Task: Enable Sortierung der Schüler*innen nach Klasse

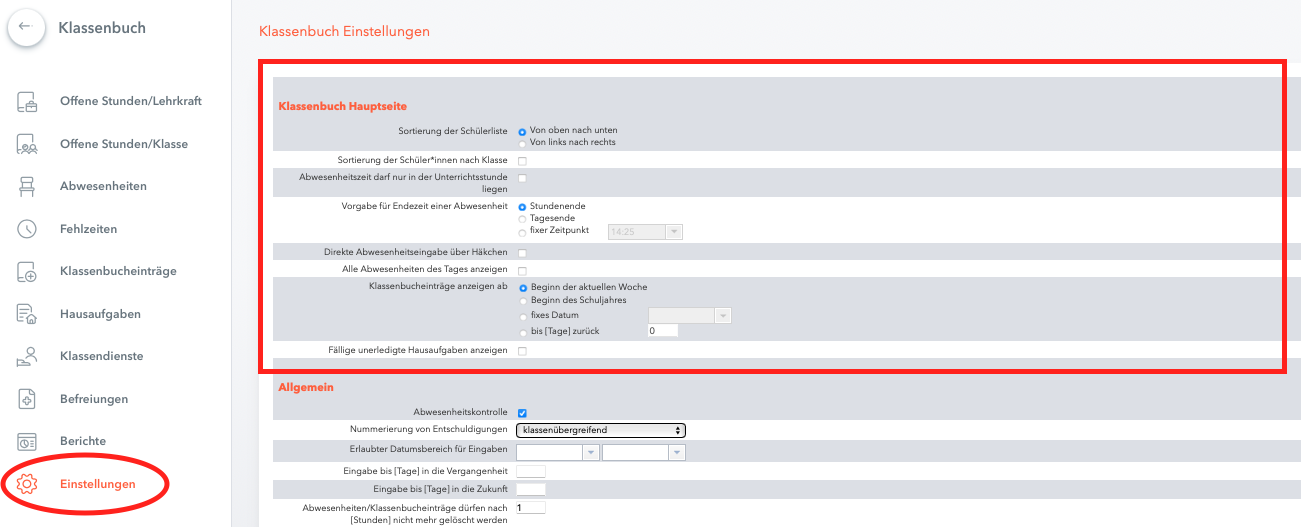Action: (x=522, y=160)
